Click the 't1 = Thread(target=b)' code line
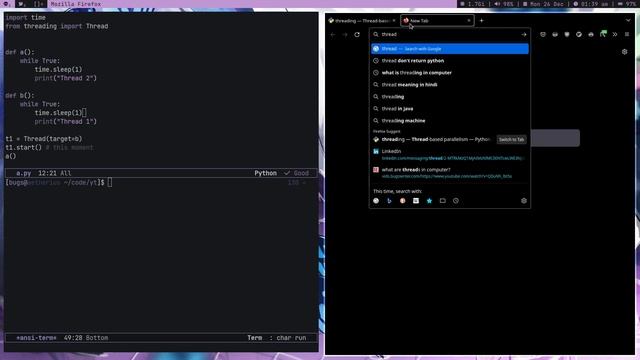The image size is (640, 360). [x=44, y=139]
